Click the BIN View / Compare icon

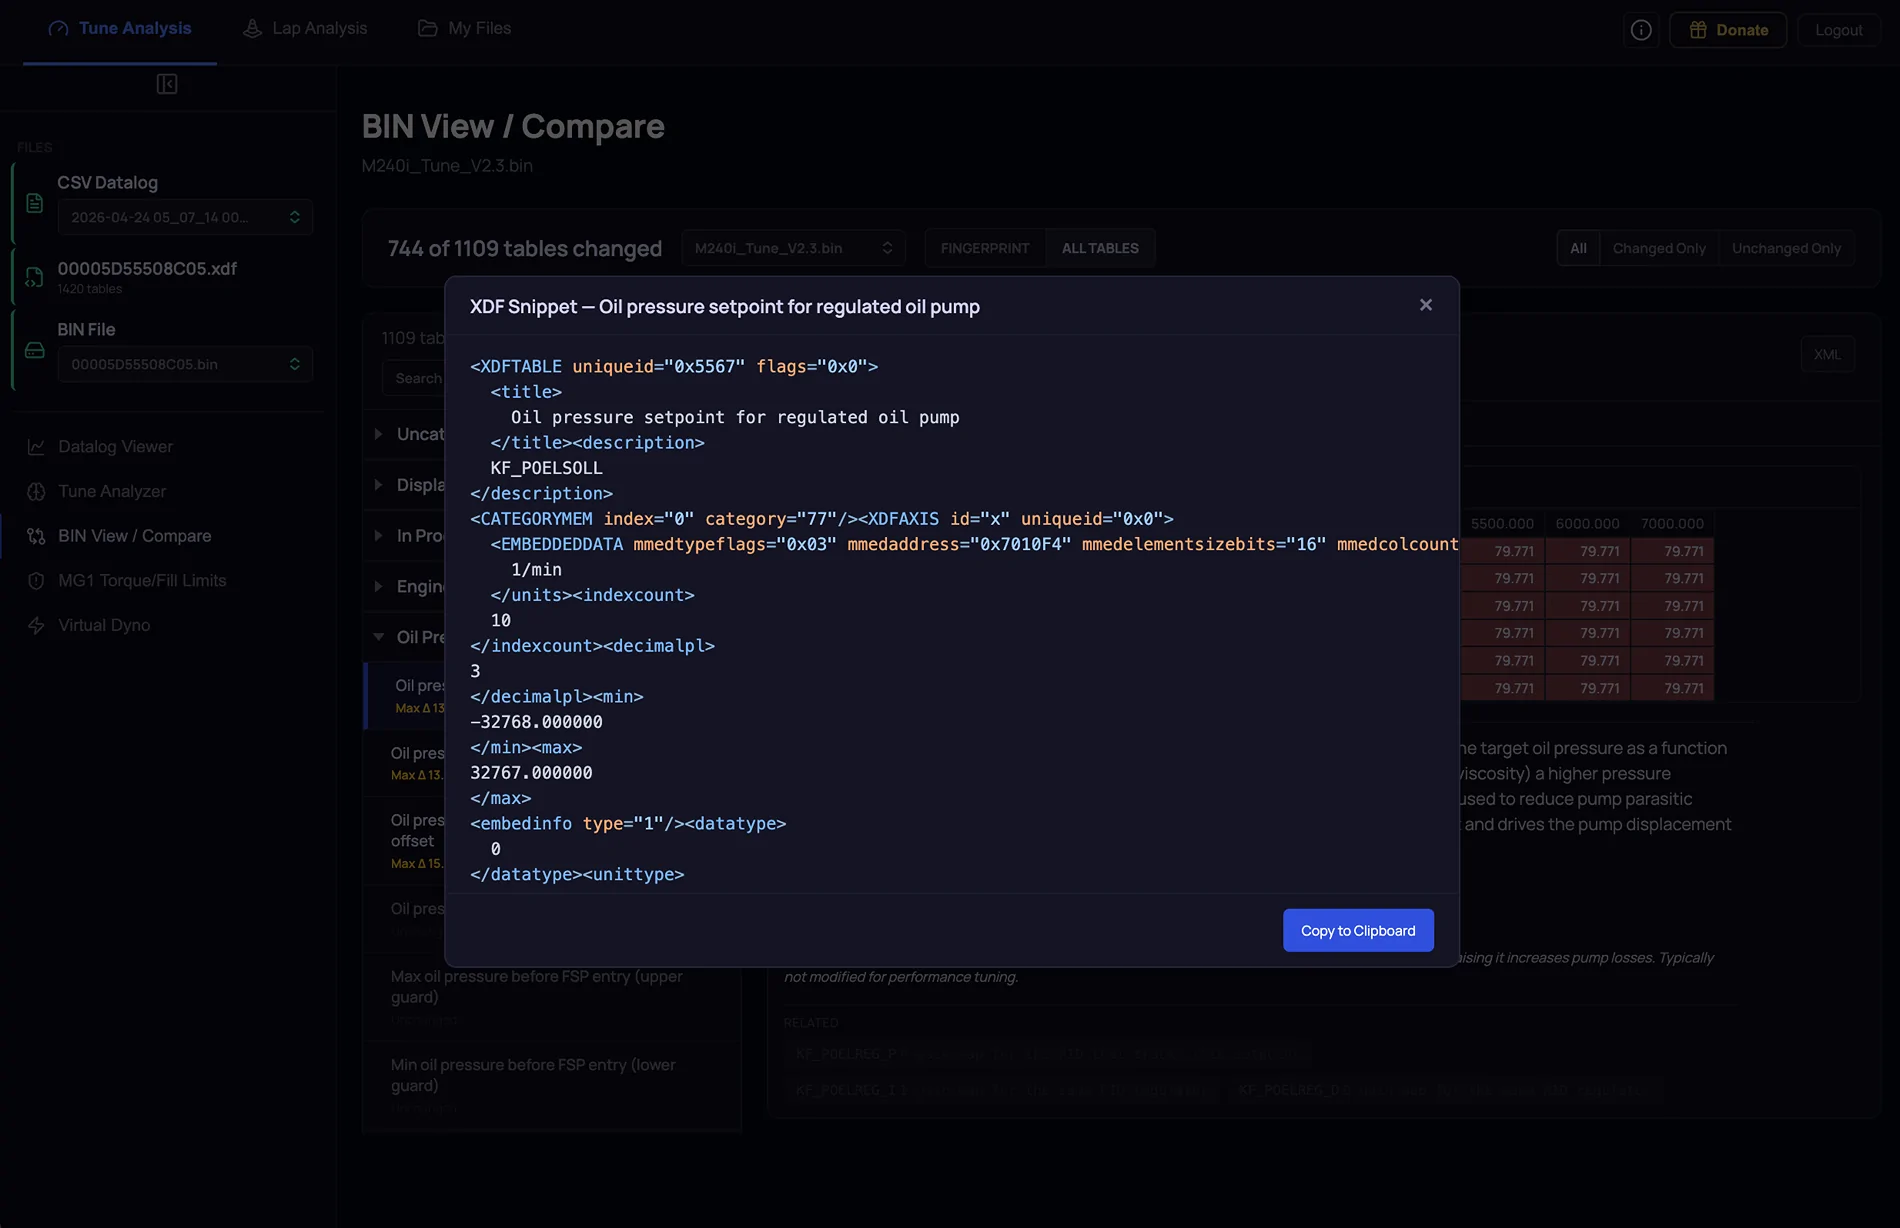tap(36, 536)
